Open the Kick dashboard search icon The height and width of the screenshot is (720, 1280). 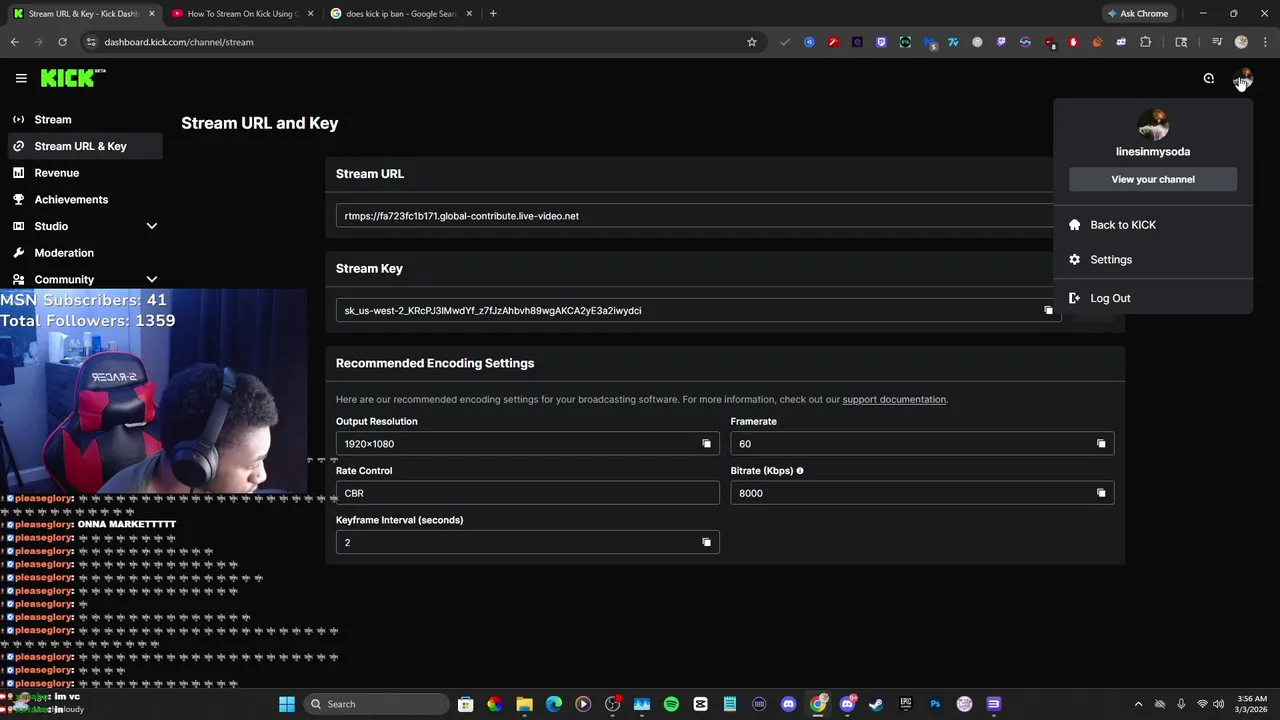[x=1208, y=78]
